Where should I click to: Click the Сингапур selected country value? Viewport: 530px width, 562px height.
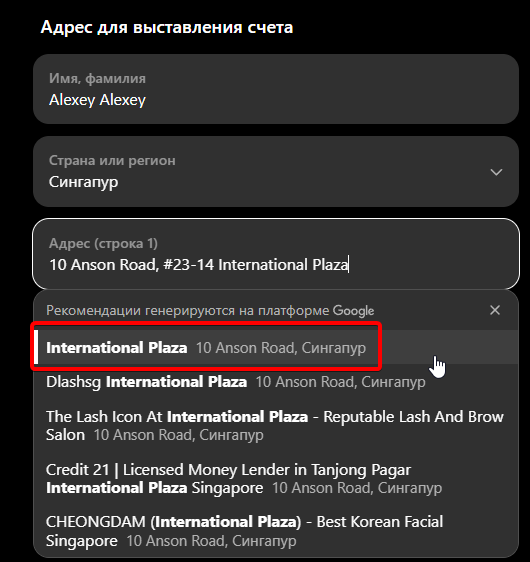point(83,182)
